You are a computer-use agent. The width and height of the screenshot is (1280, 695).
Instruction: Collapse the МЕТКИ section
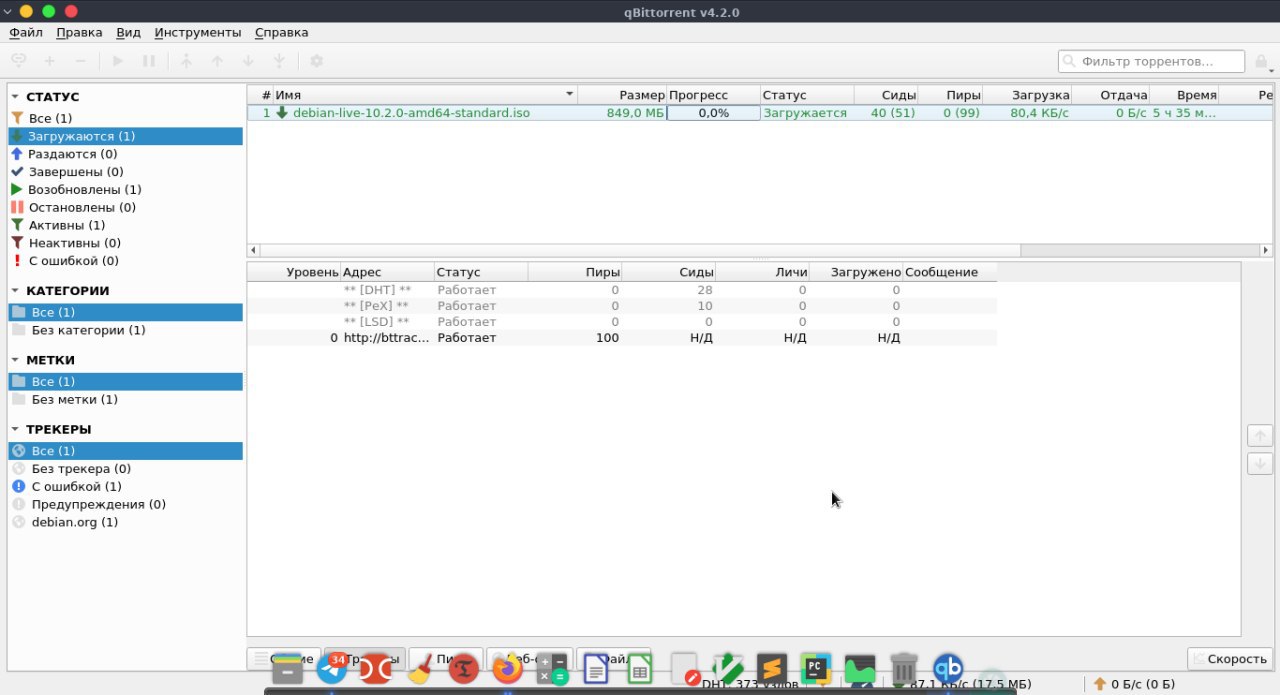(x=15, y=360)
